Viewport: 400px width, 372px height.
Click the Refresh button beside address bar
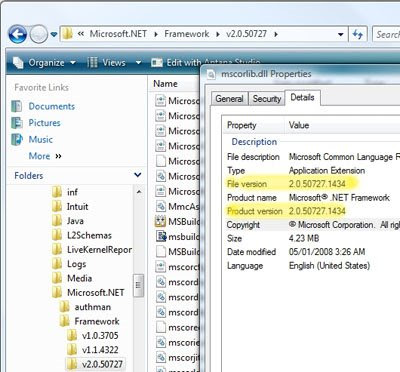coord(358,34)
